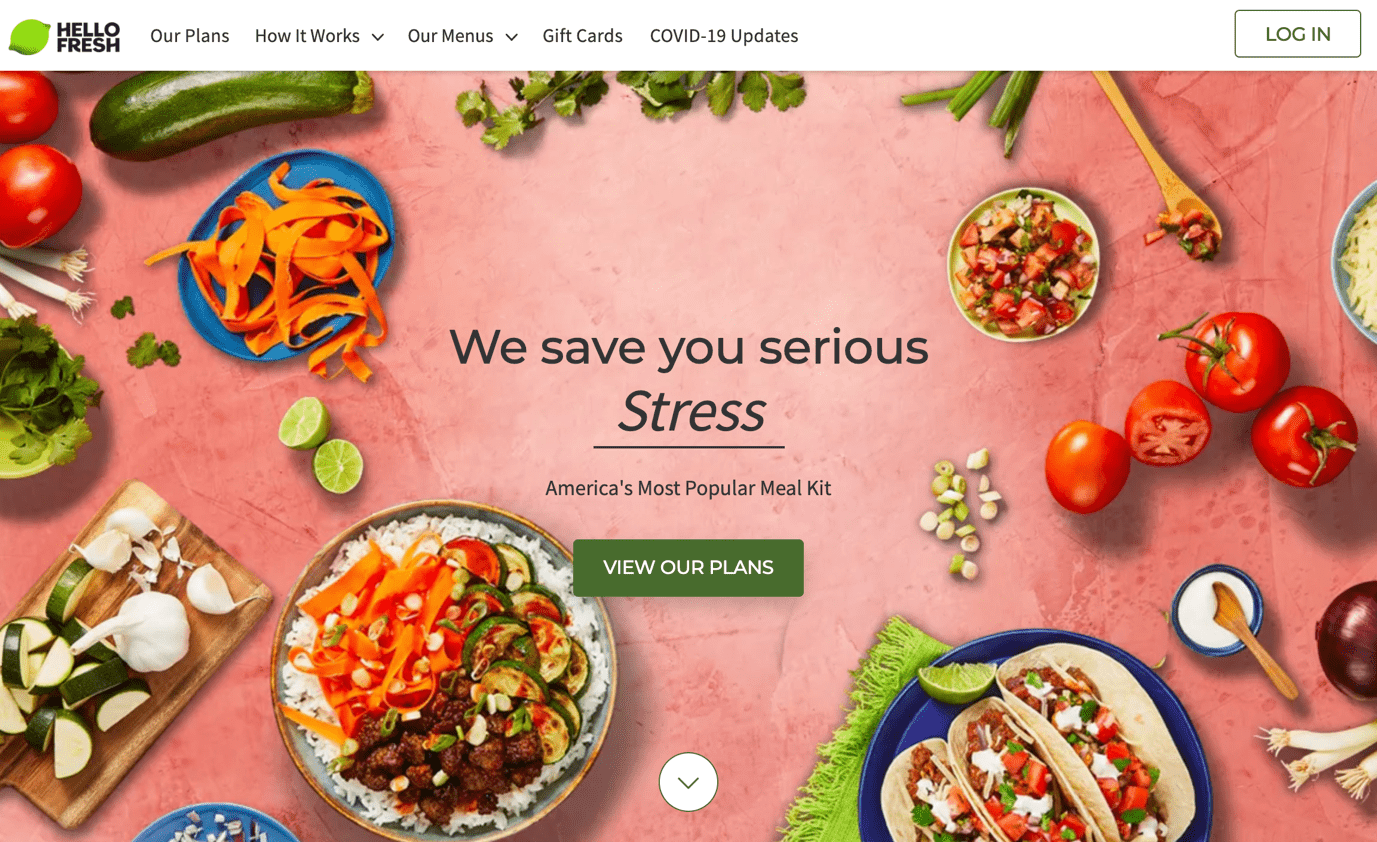
Task: Click the underlined word Stress
Action: point(690,412)
